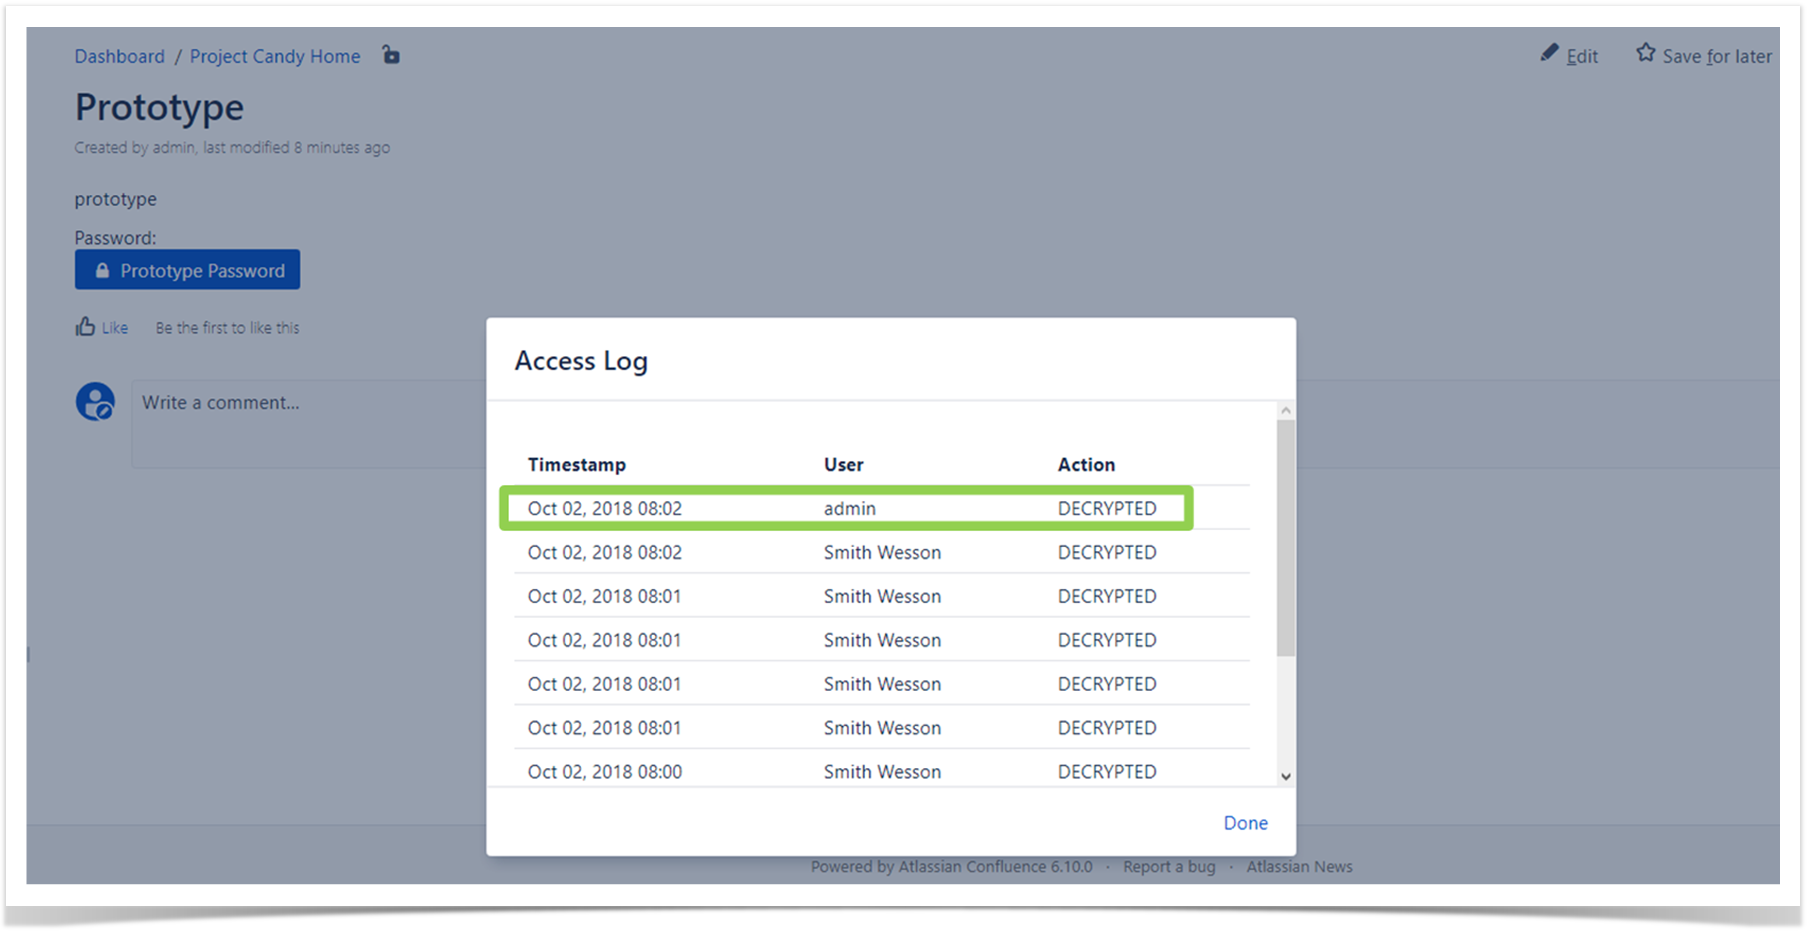Click the User column header
This screenshot has height=935, width=1814.
coord(844,465)
